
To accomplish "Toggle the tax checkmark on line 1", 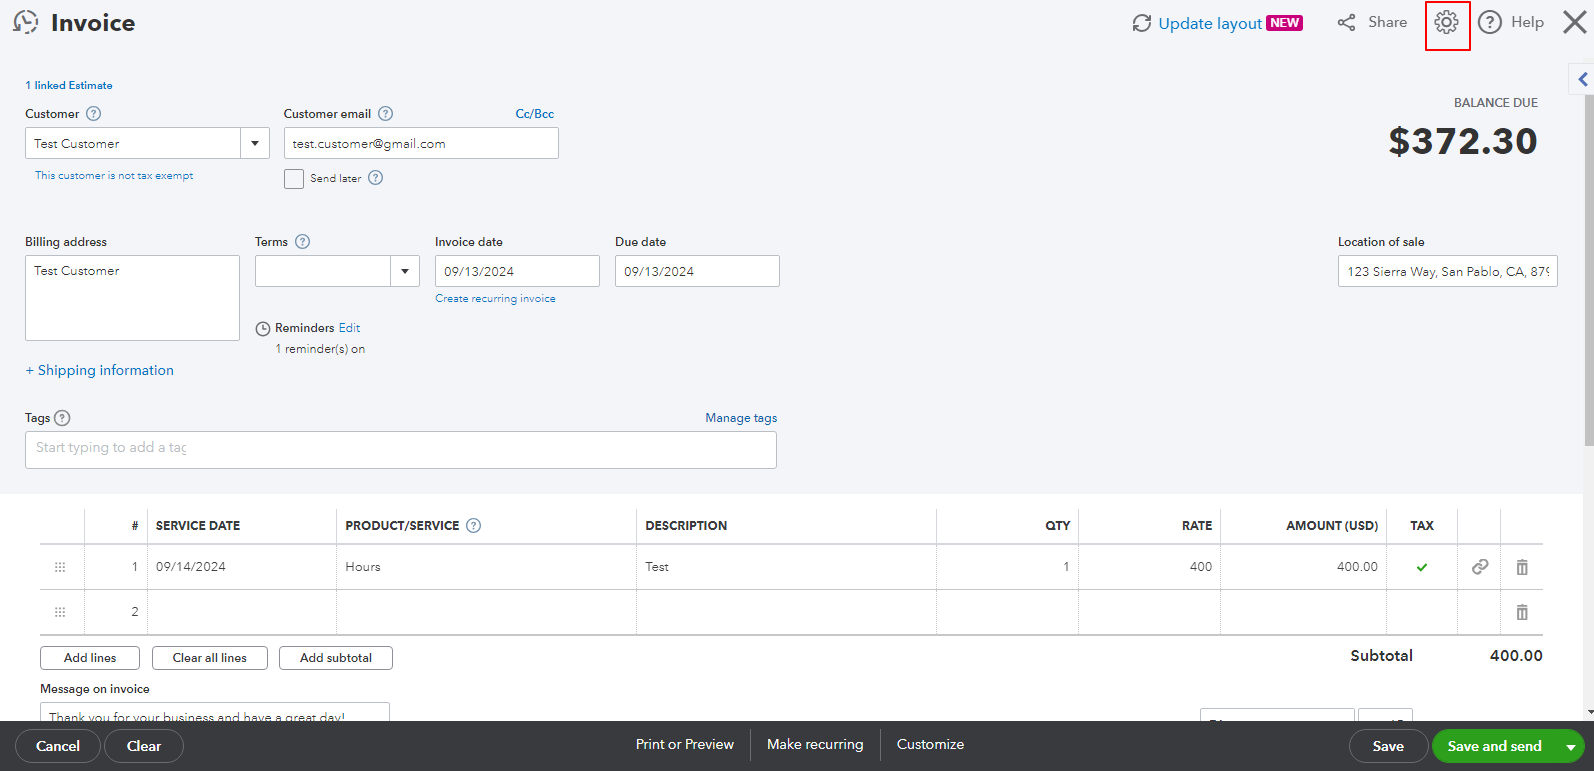I will pyautogui.click(x=1421, y=567).
